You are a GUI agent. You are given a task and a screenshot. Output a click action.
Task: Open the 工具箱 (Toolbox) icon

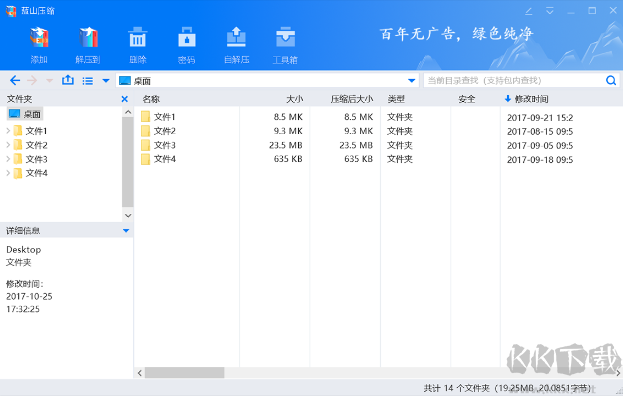coord(285,38)
